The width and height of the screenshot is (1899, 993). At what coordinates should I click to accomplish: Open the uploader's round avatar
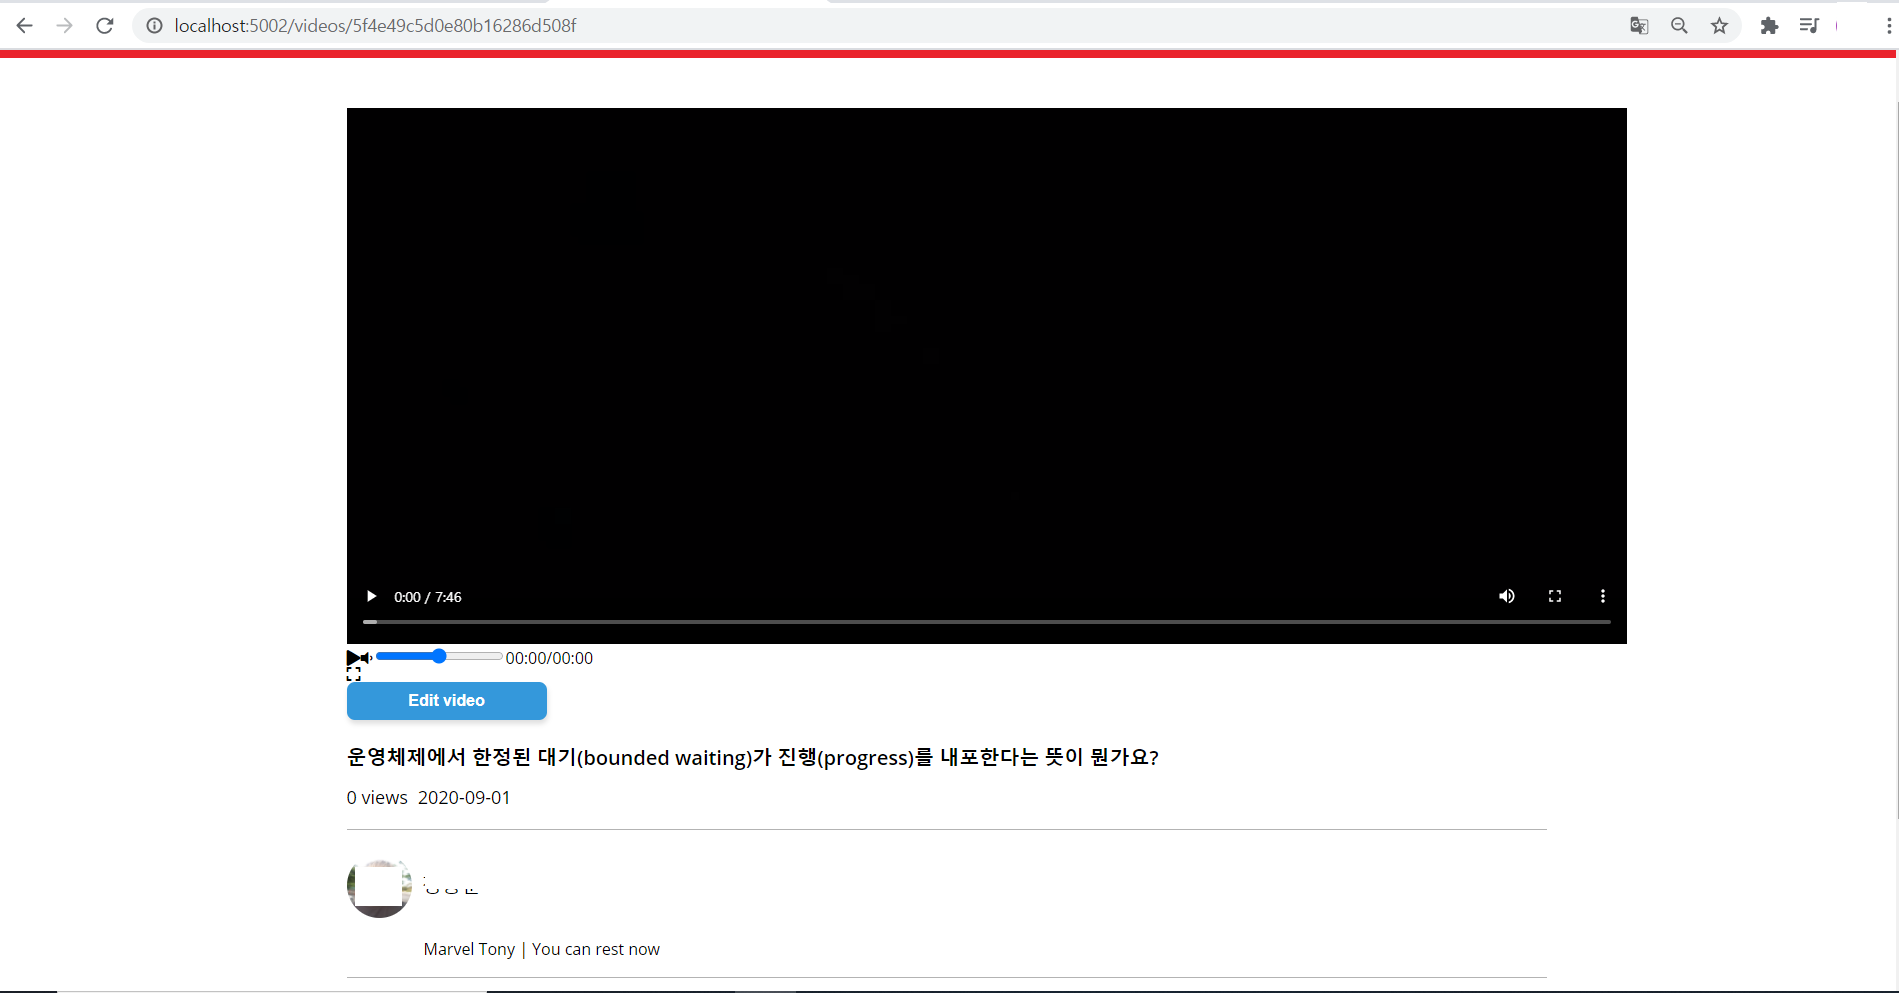(x=379, y=886)
